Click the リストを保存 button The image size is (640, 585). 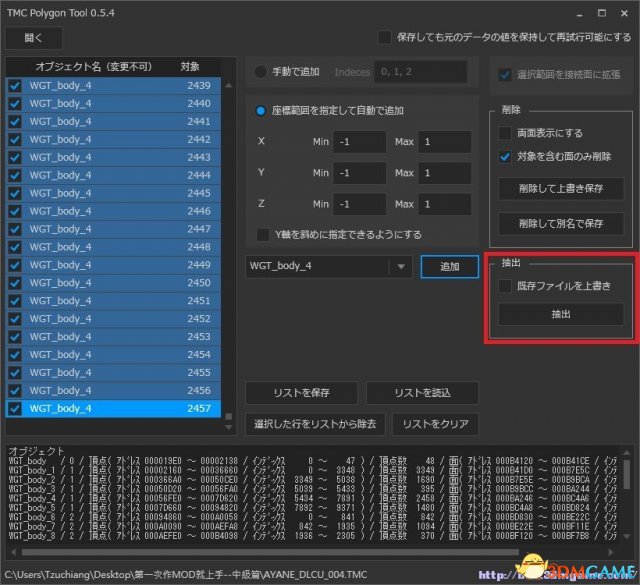pos(301,392)
